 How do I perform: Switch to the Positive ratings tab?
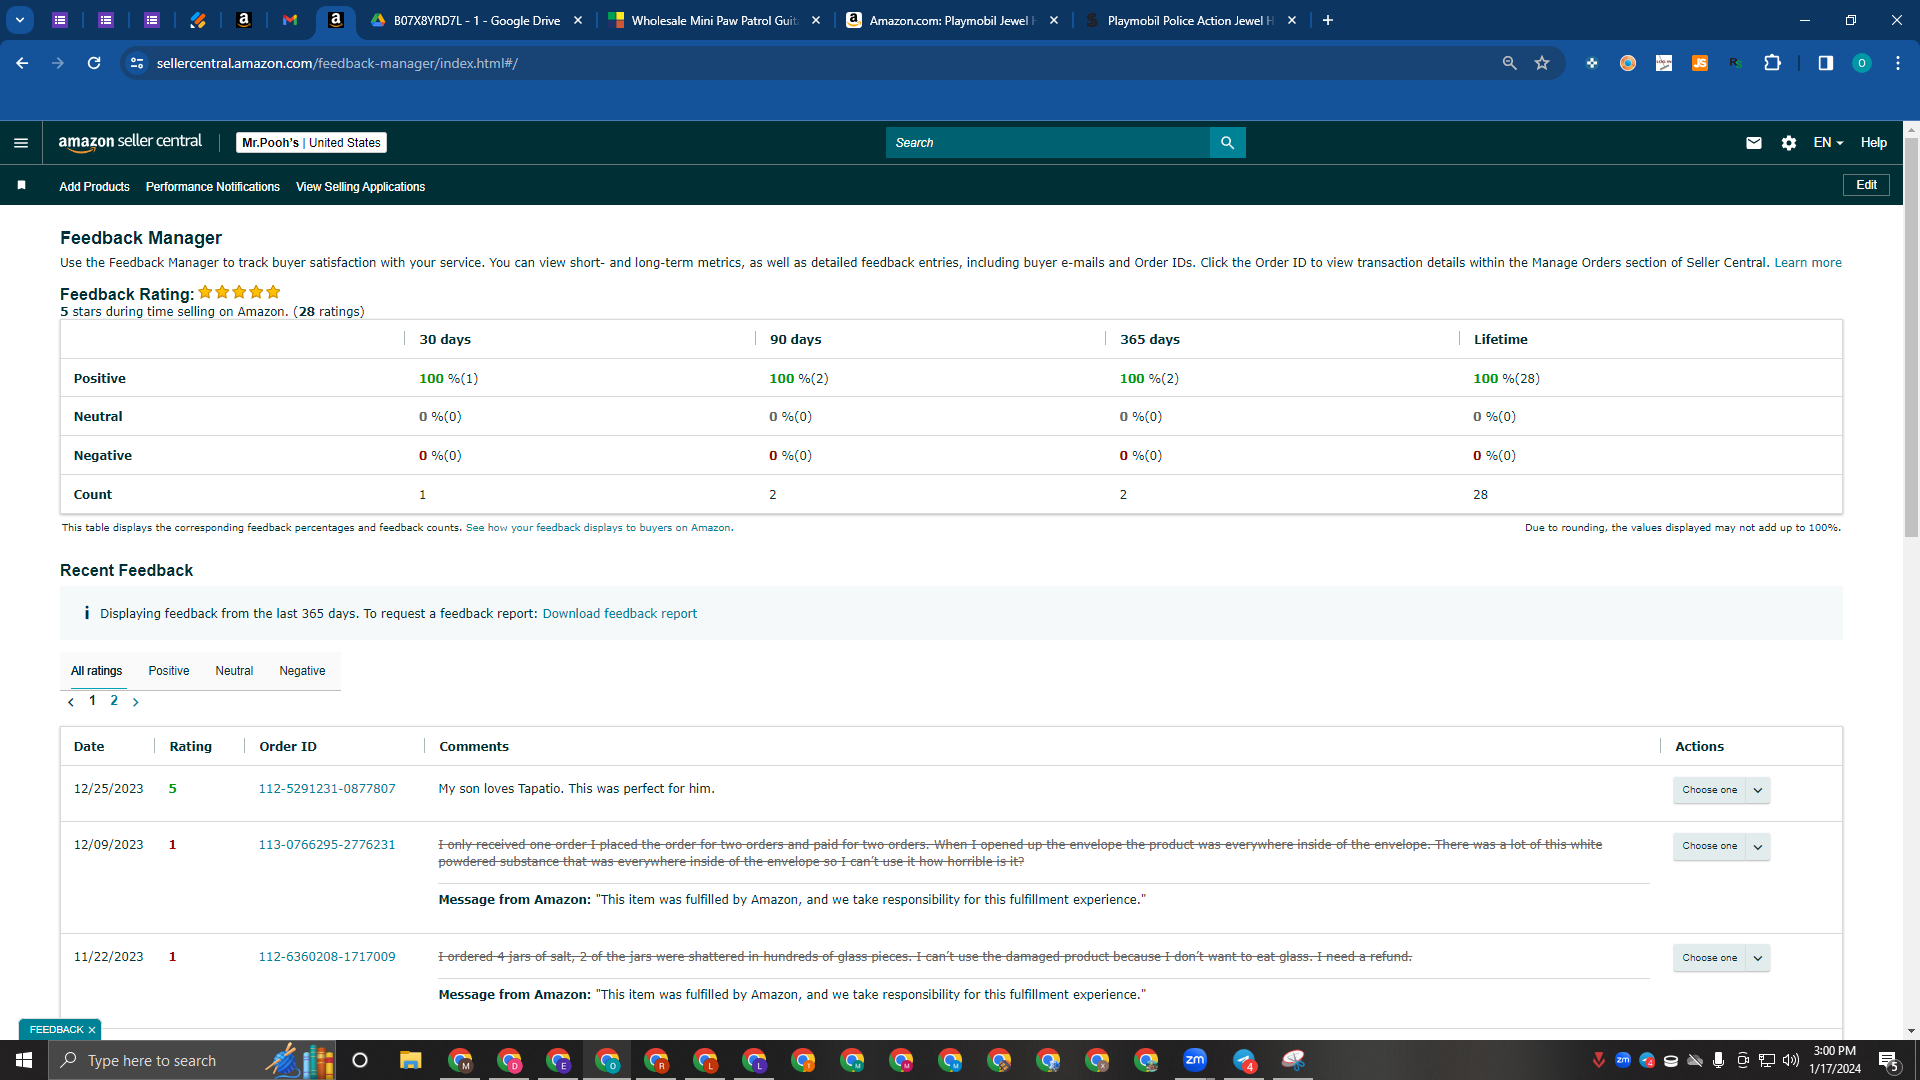(169, 671)
